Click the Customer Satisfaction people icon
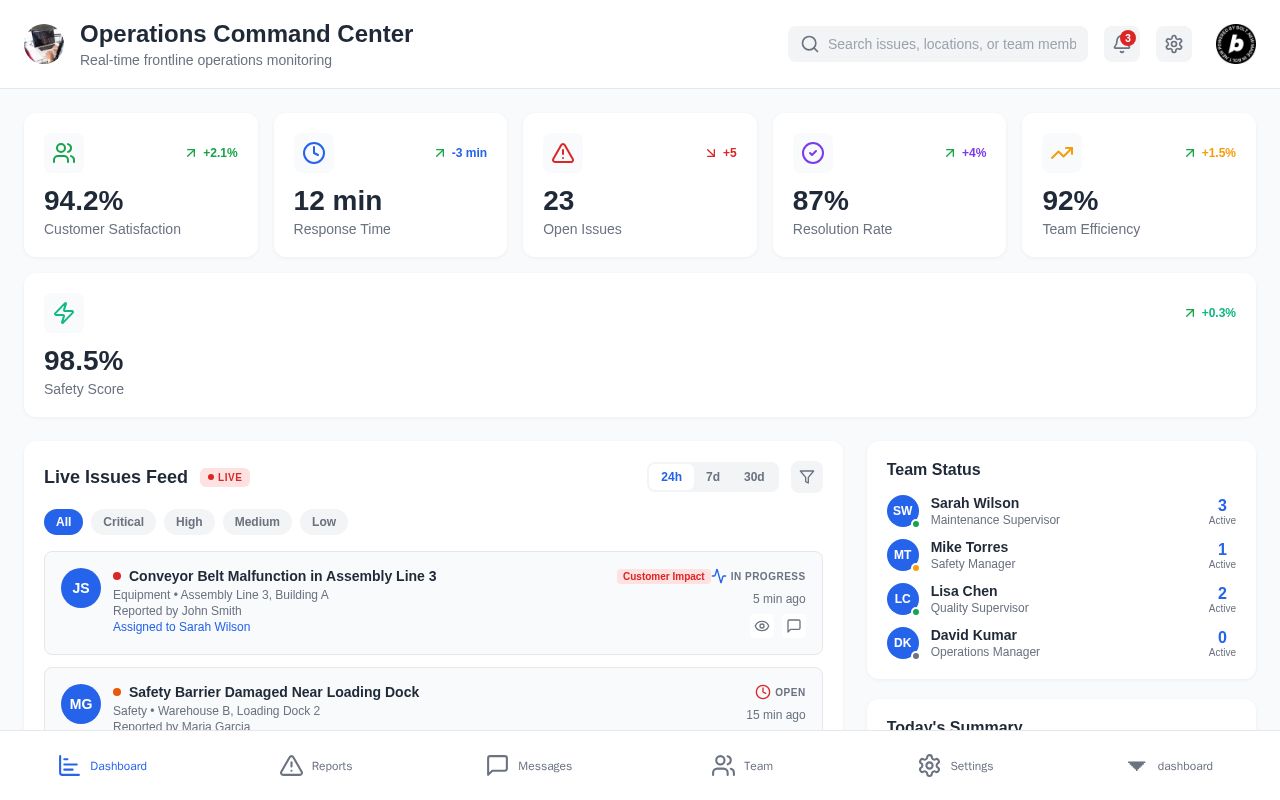 pyautogui.click(x=64, y=153)
